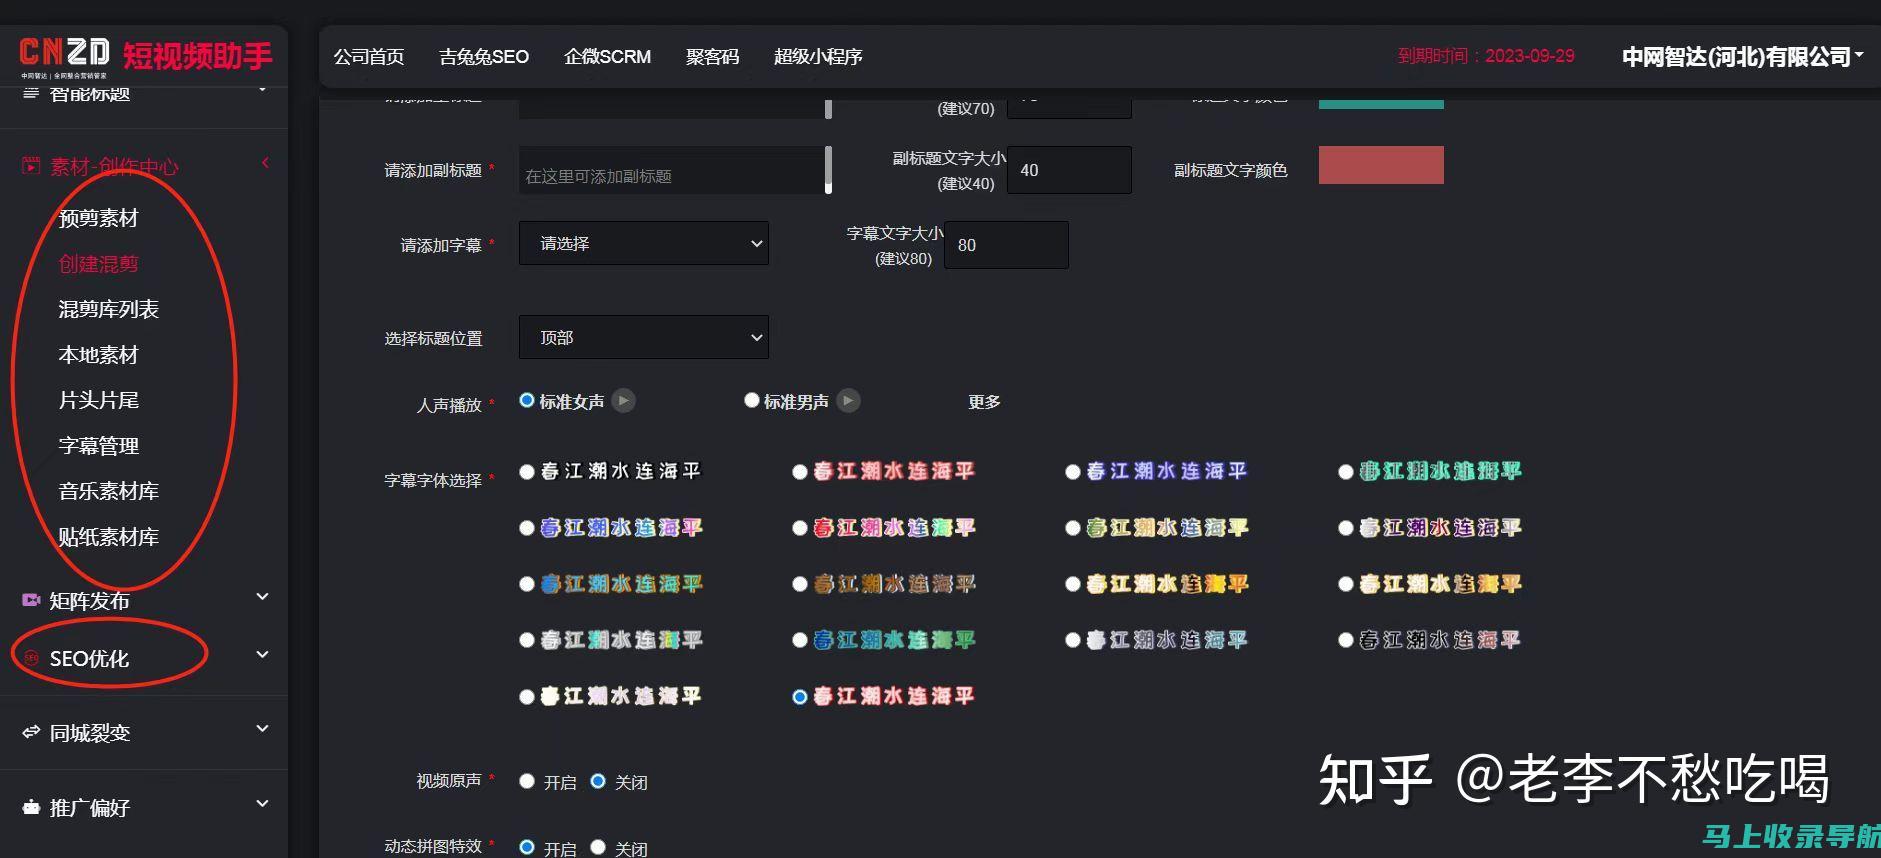Click the robot icon beside 推广偏好
1881x858 pixels.
(31, 807)
